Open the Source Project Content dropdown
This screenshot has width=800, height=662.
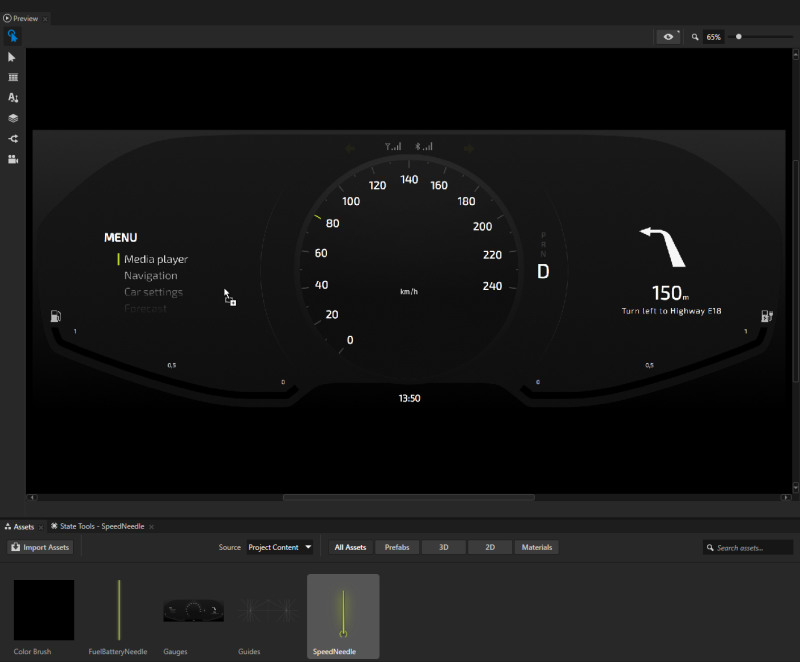280,547
